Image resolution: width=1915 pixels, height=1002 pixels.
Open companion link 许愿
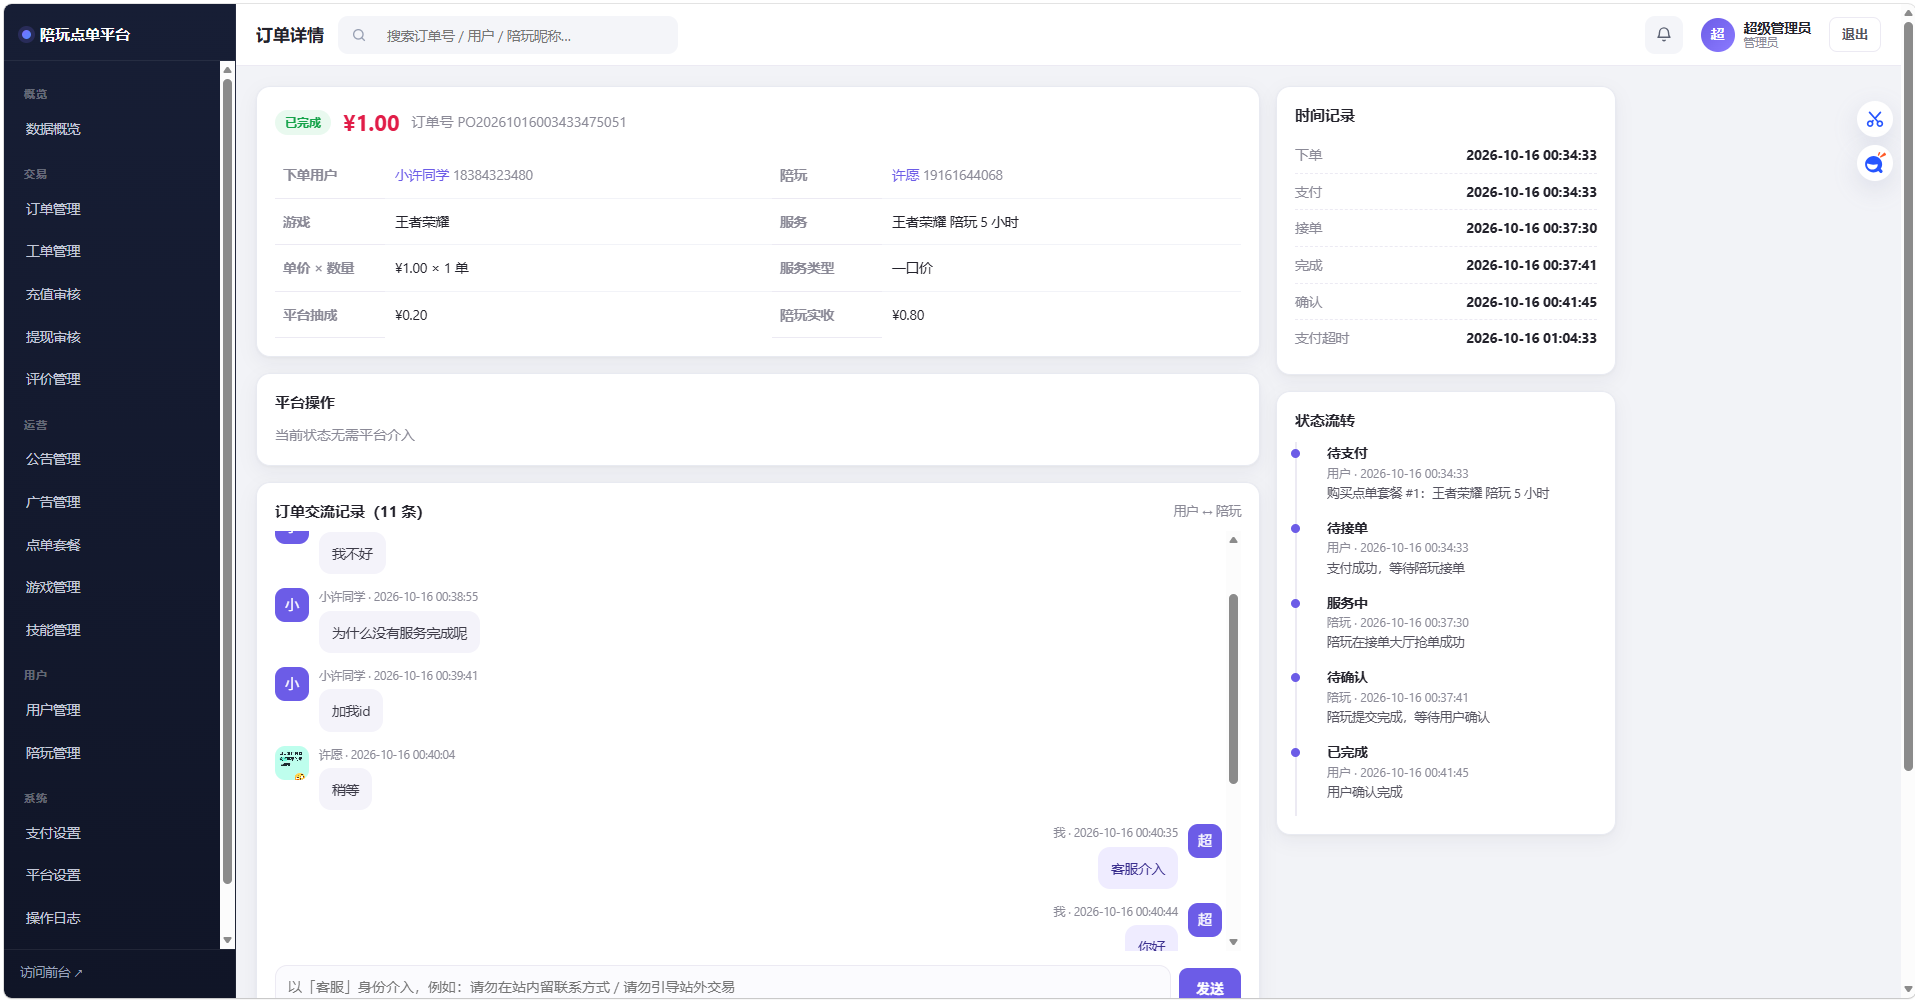coord(905,175)
